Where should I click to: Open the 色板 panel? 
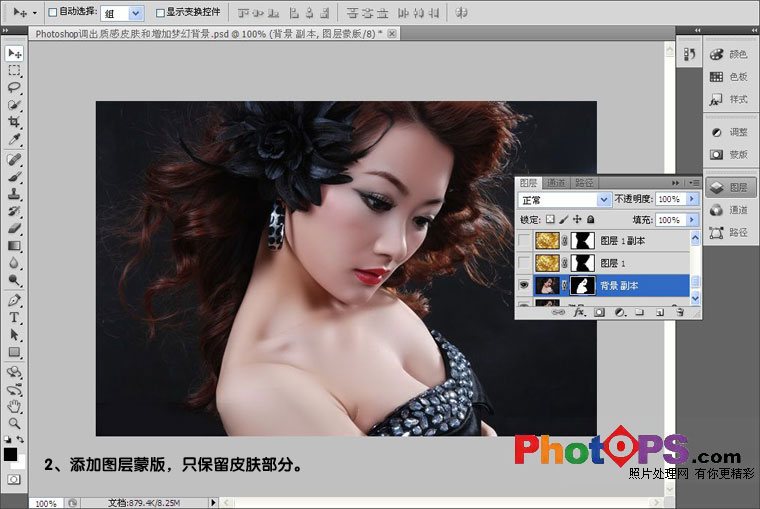coord(729,77)
